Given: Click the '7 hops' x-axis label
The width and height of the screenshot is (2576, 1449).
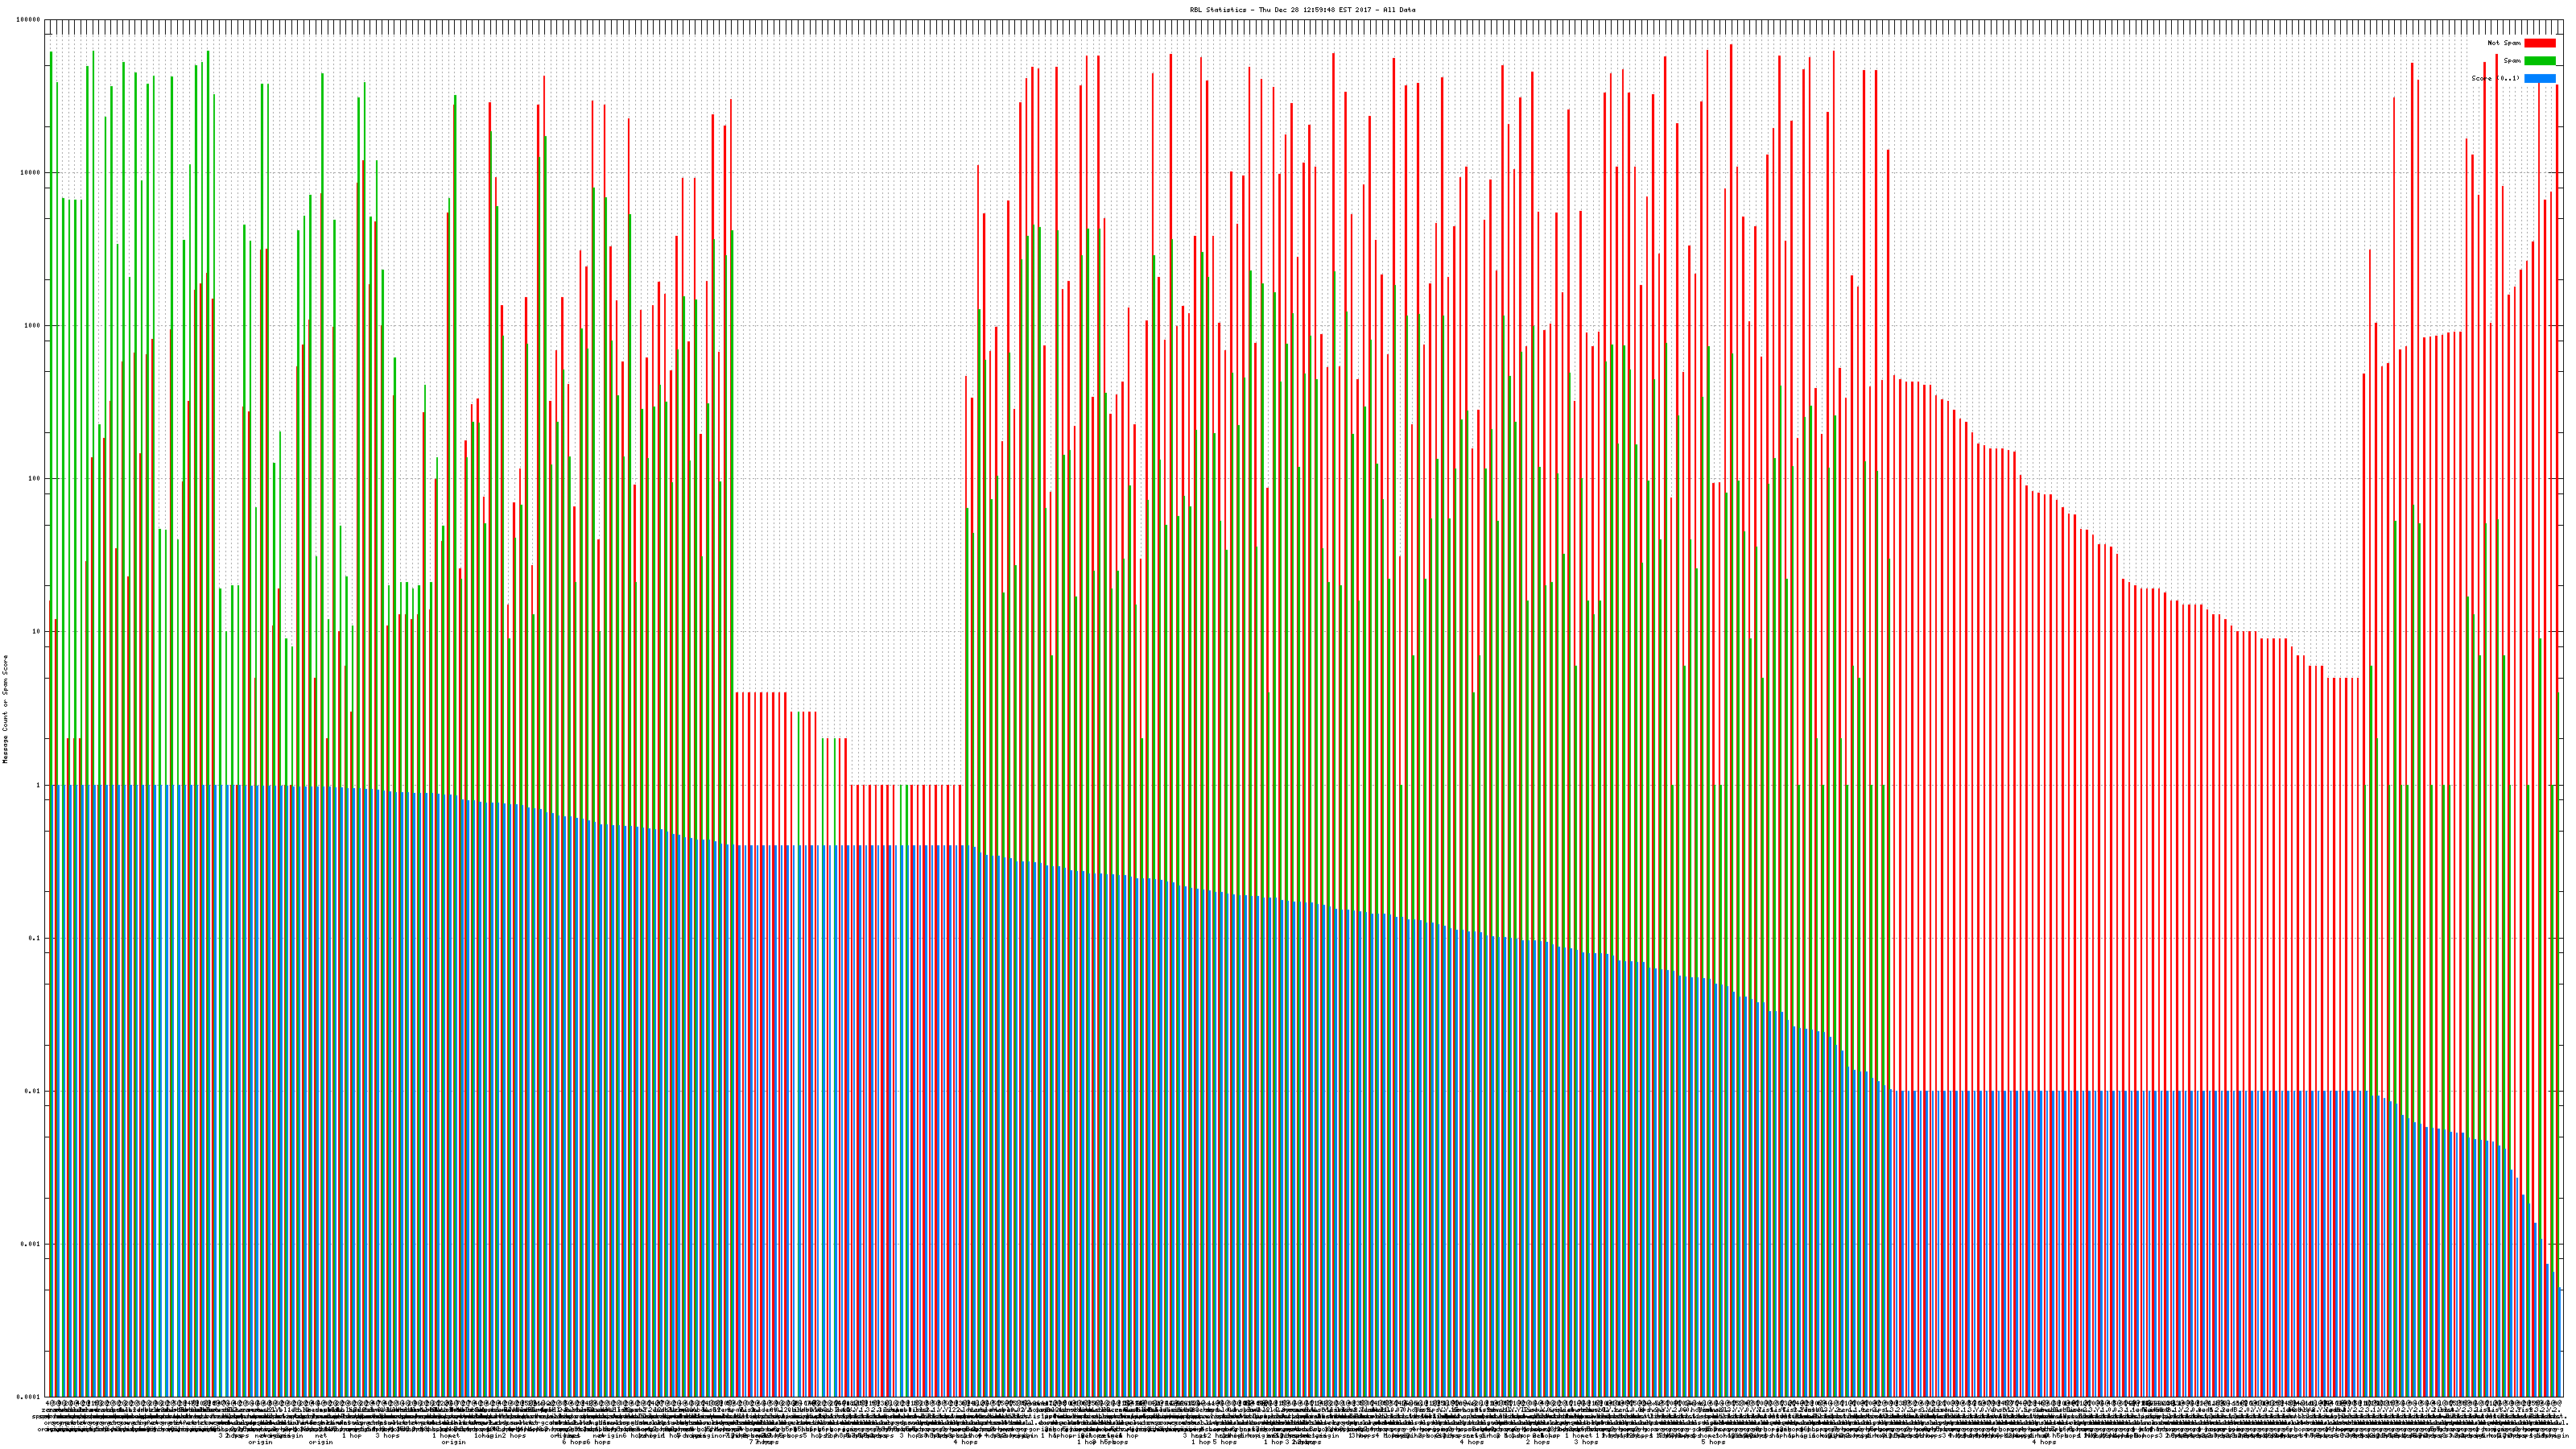Looking at the screenshot, I should [x=764, y=1442].
